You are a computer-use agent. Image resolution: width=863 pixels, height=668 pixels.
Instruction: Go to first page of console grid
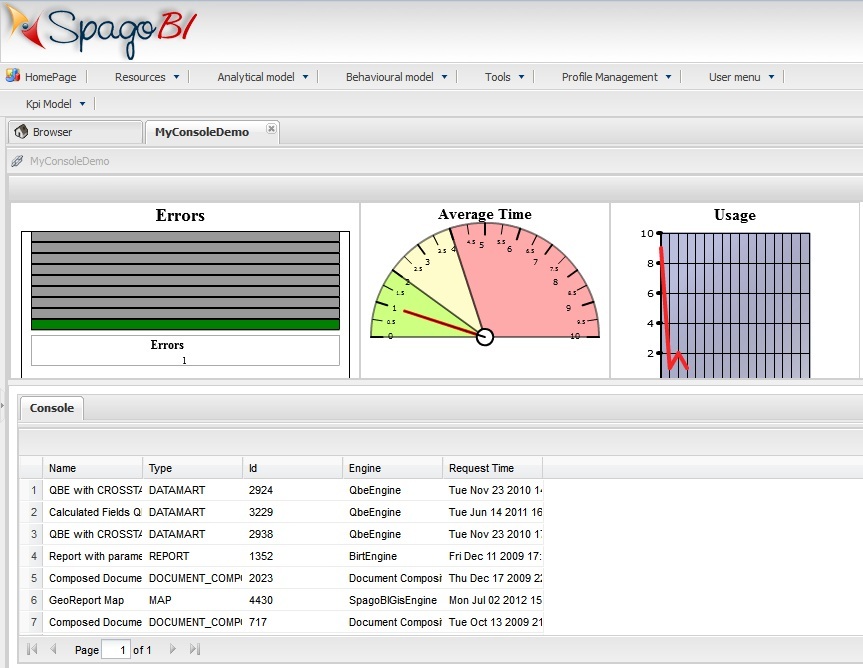point(32,650)
